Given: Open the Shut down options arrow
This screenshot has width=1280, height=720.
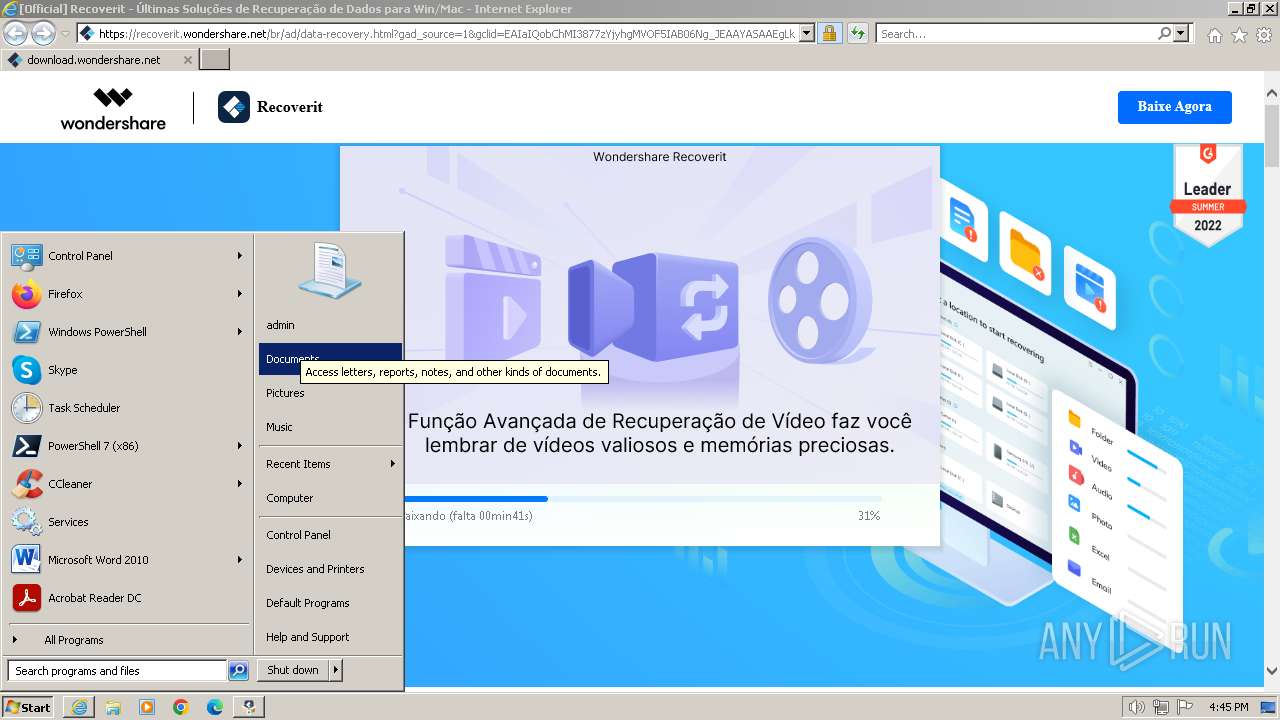Looking at the screenshot, I should [x=335, y=670].
